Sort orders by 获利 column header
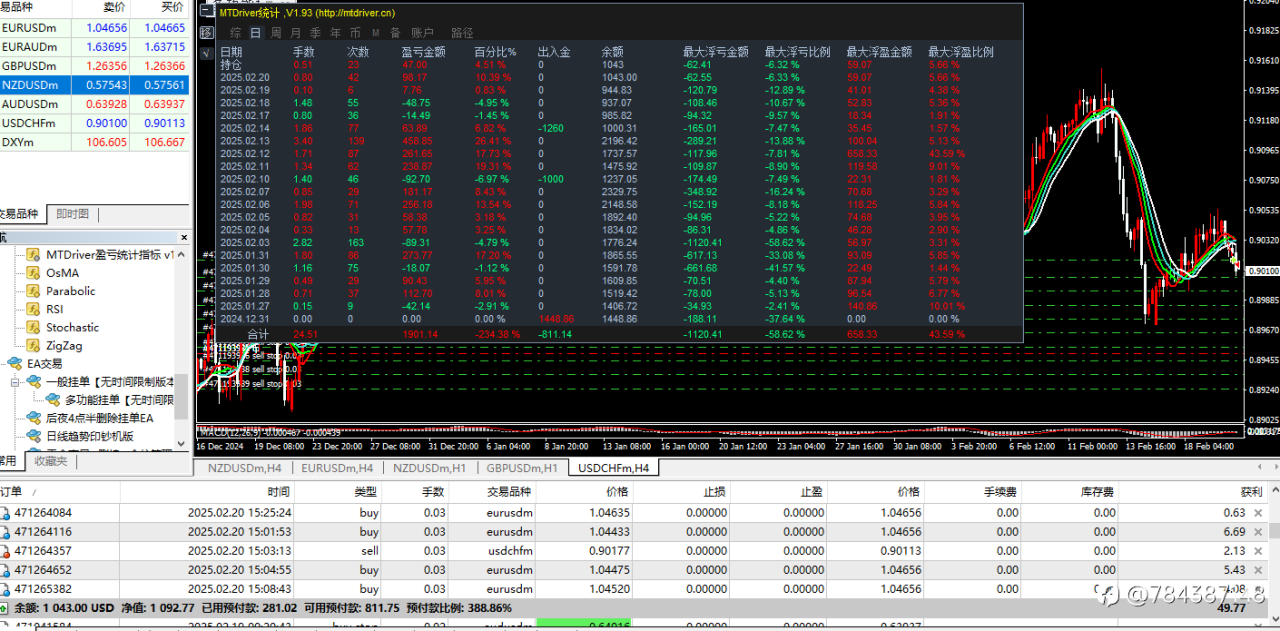The height and width of the screenshot is (631, 1280). [x=1250, y=492]
